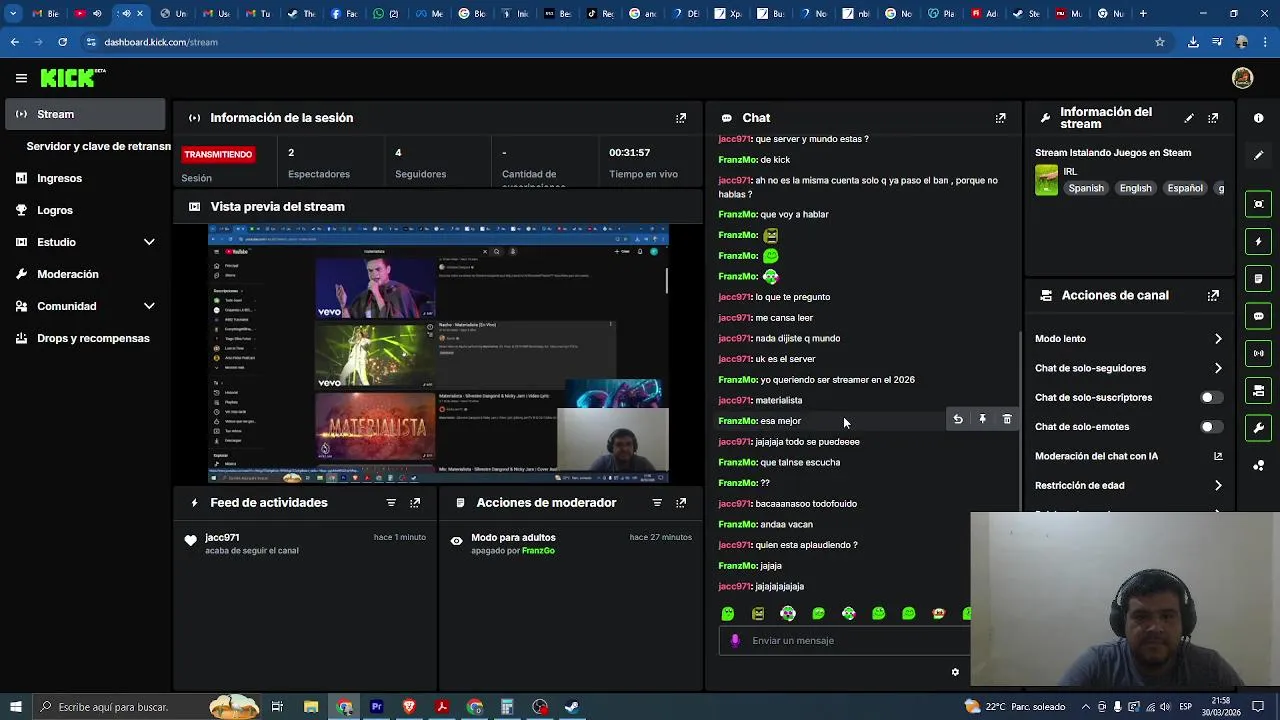The image size is (1280, 720).
Task: Toggle the broadcast signal widget in right sidebar
Action: tap(1259, 353)
